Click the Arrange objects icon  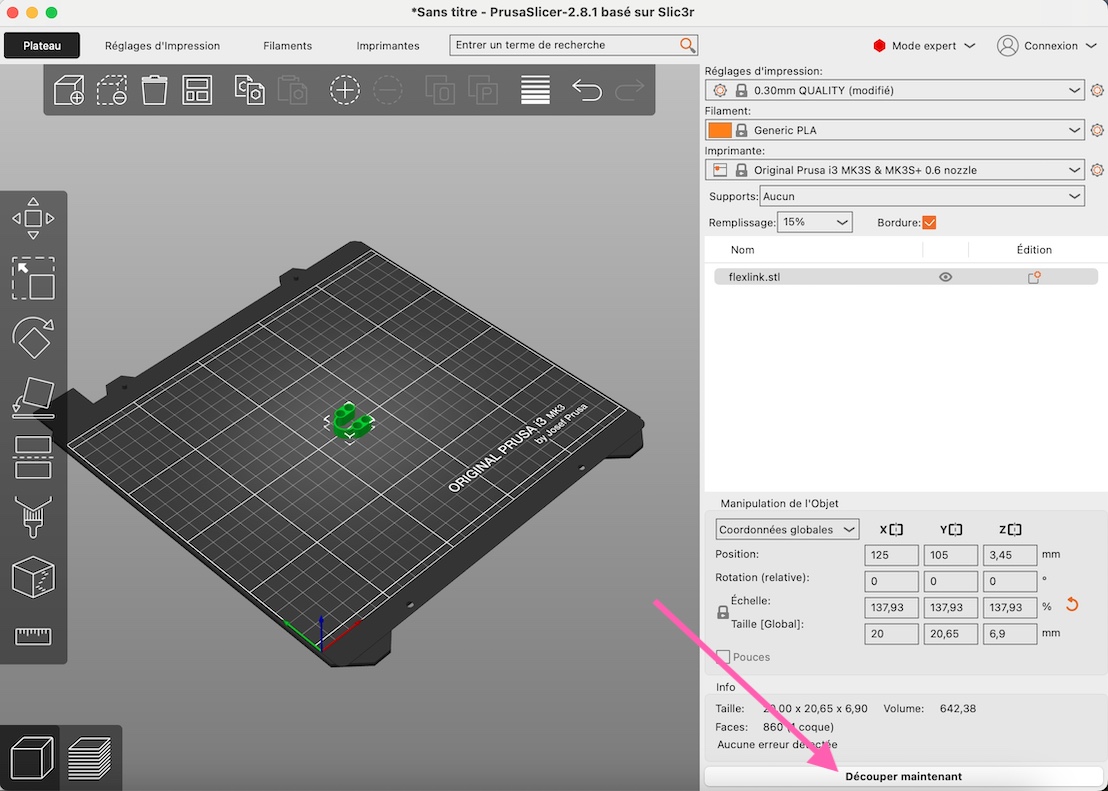coord(197,90)
